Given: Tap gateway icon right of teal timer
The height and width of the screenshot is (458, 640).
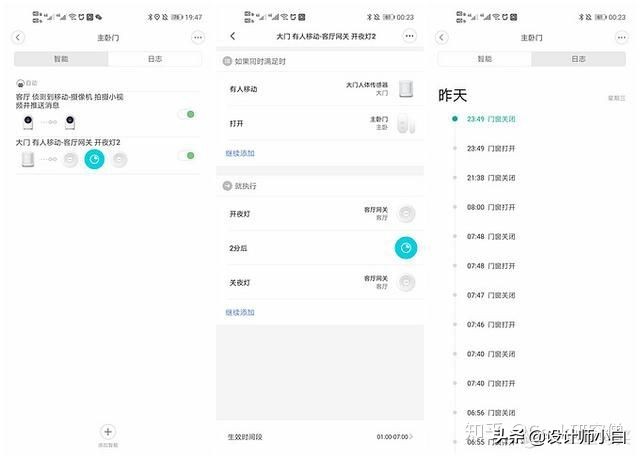Looking at the screenshot, I should [x=119, y=159].
